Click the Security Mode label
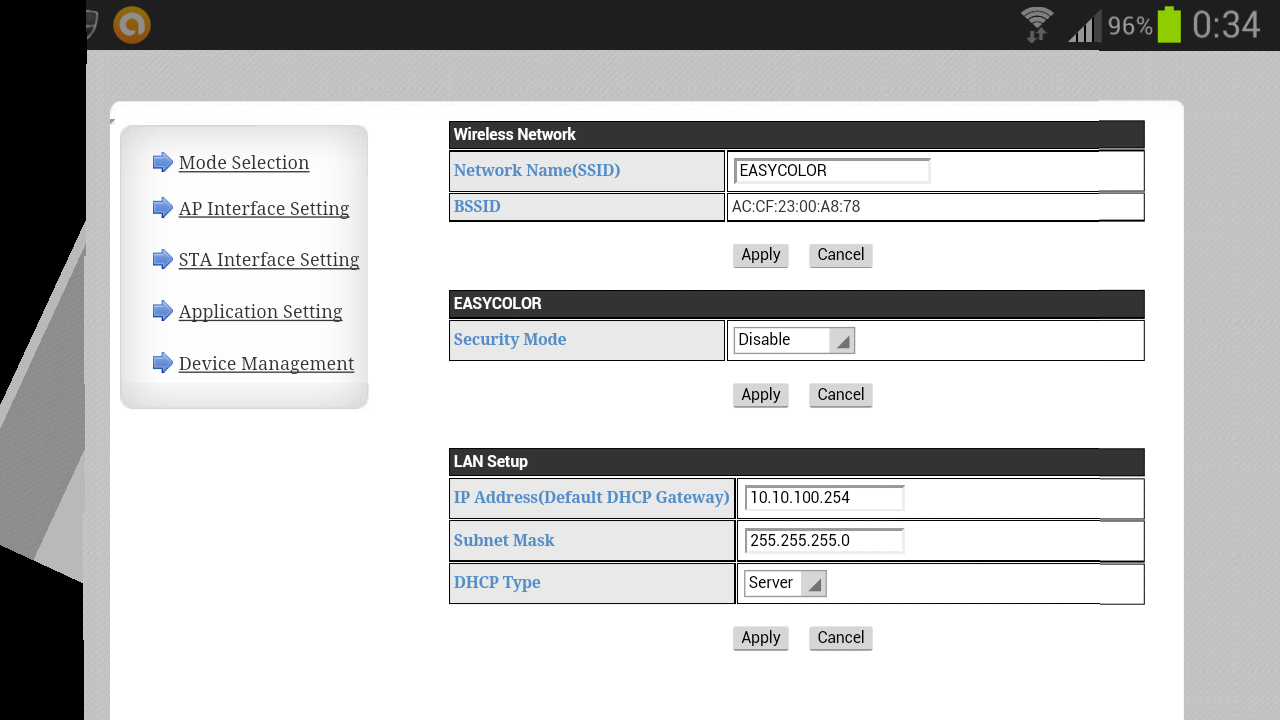 tap(510, 339)
